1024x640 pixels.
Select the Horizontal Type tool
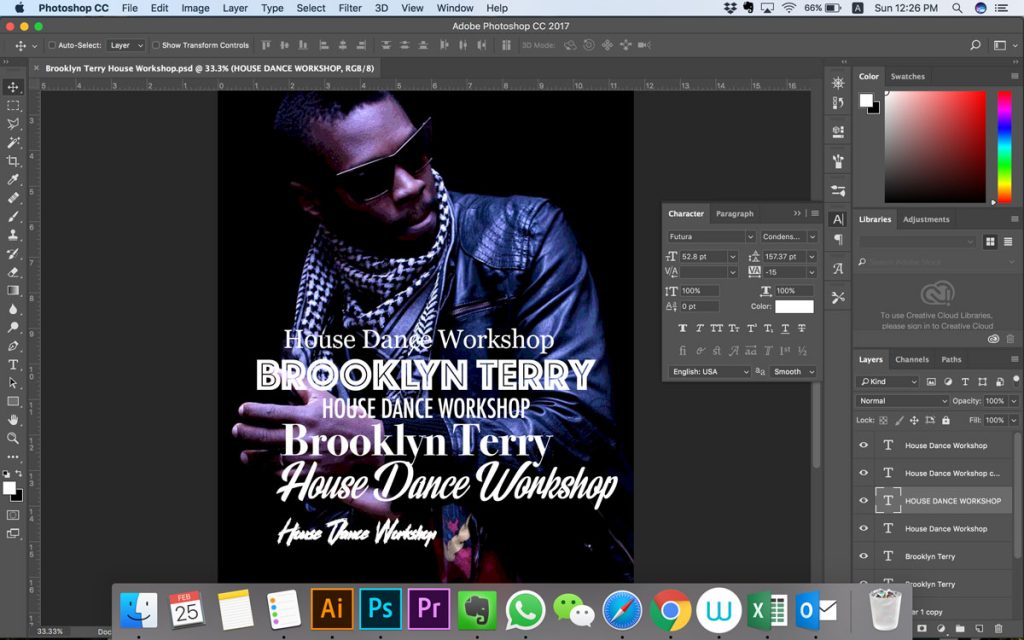click(13, 364)
